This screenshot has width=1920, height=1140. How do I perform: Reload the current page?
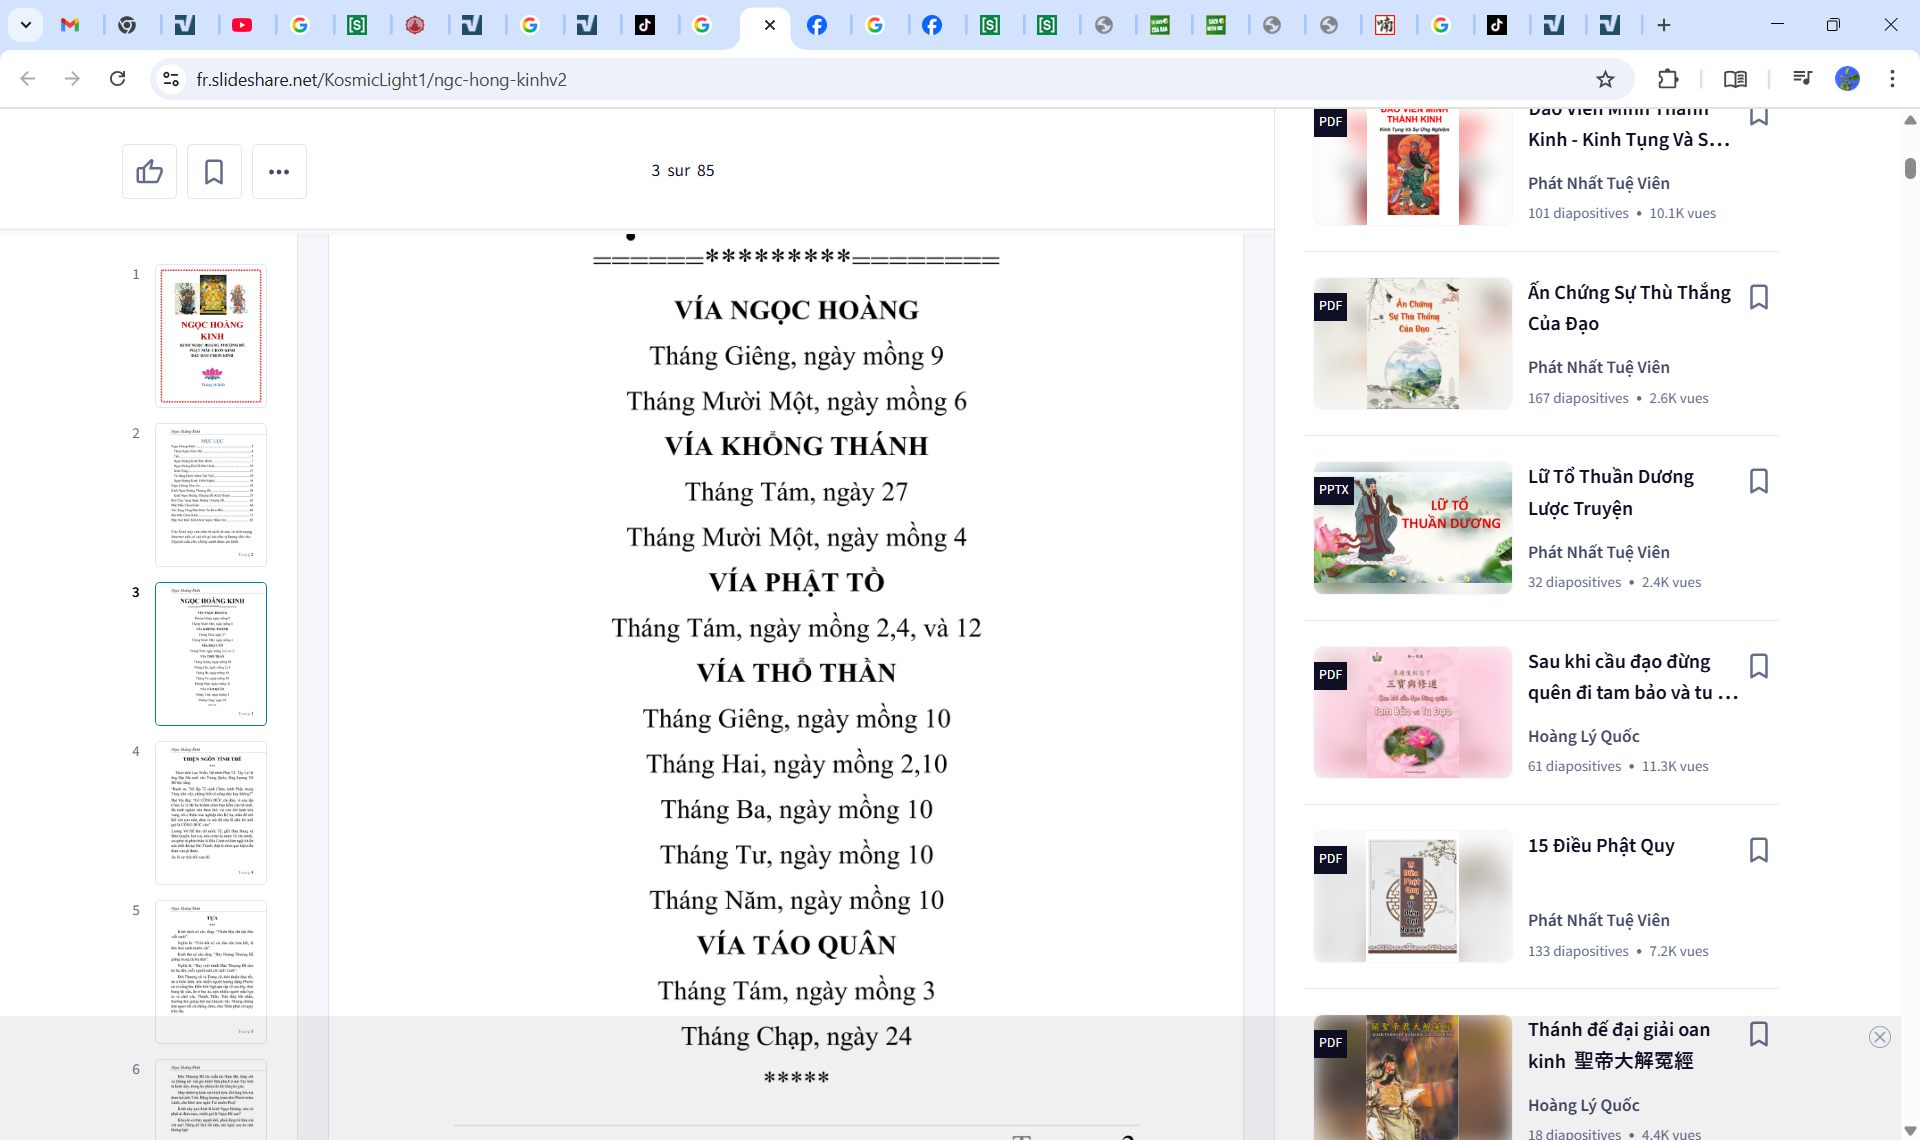[x=117, y=79]
